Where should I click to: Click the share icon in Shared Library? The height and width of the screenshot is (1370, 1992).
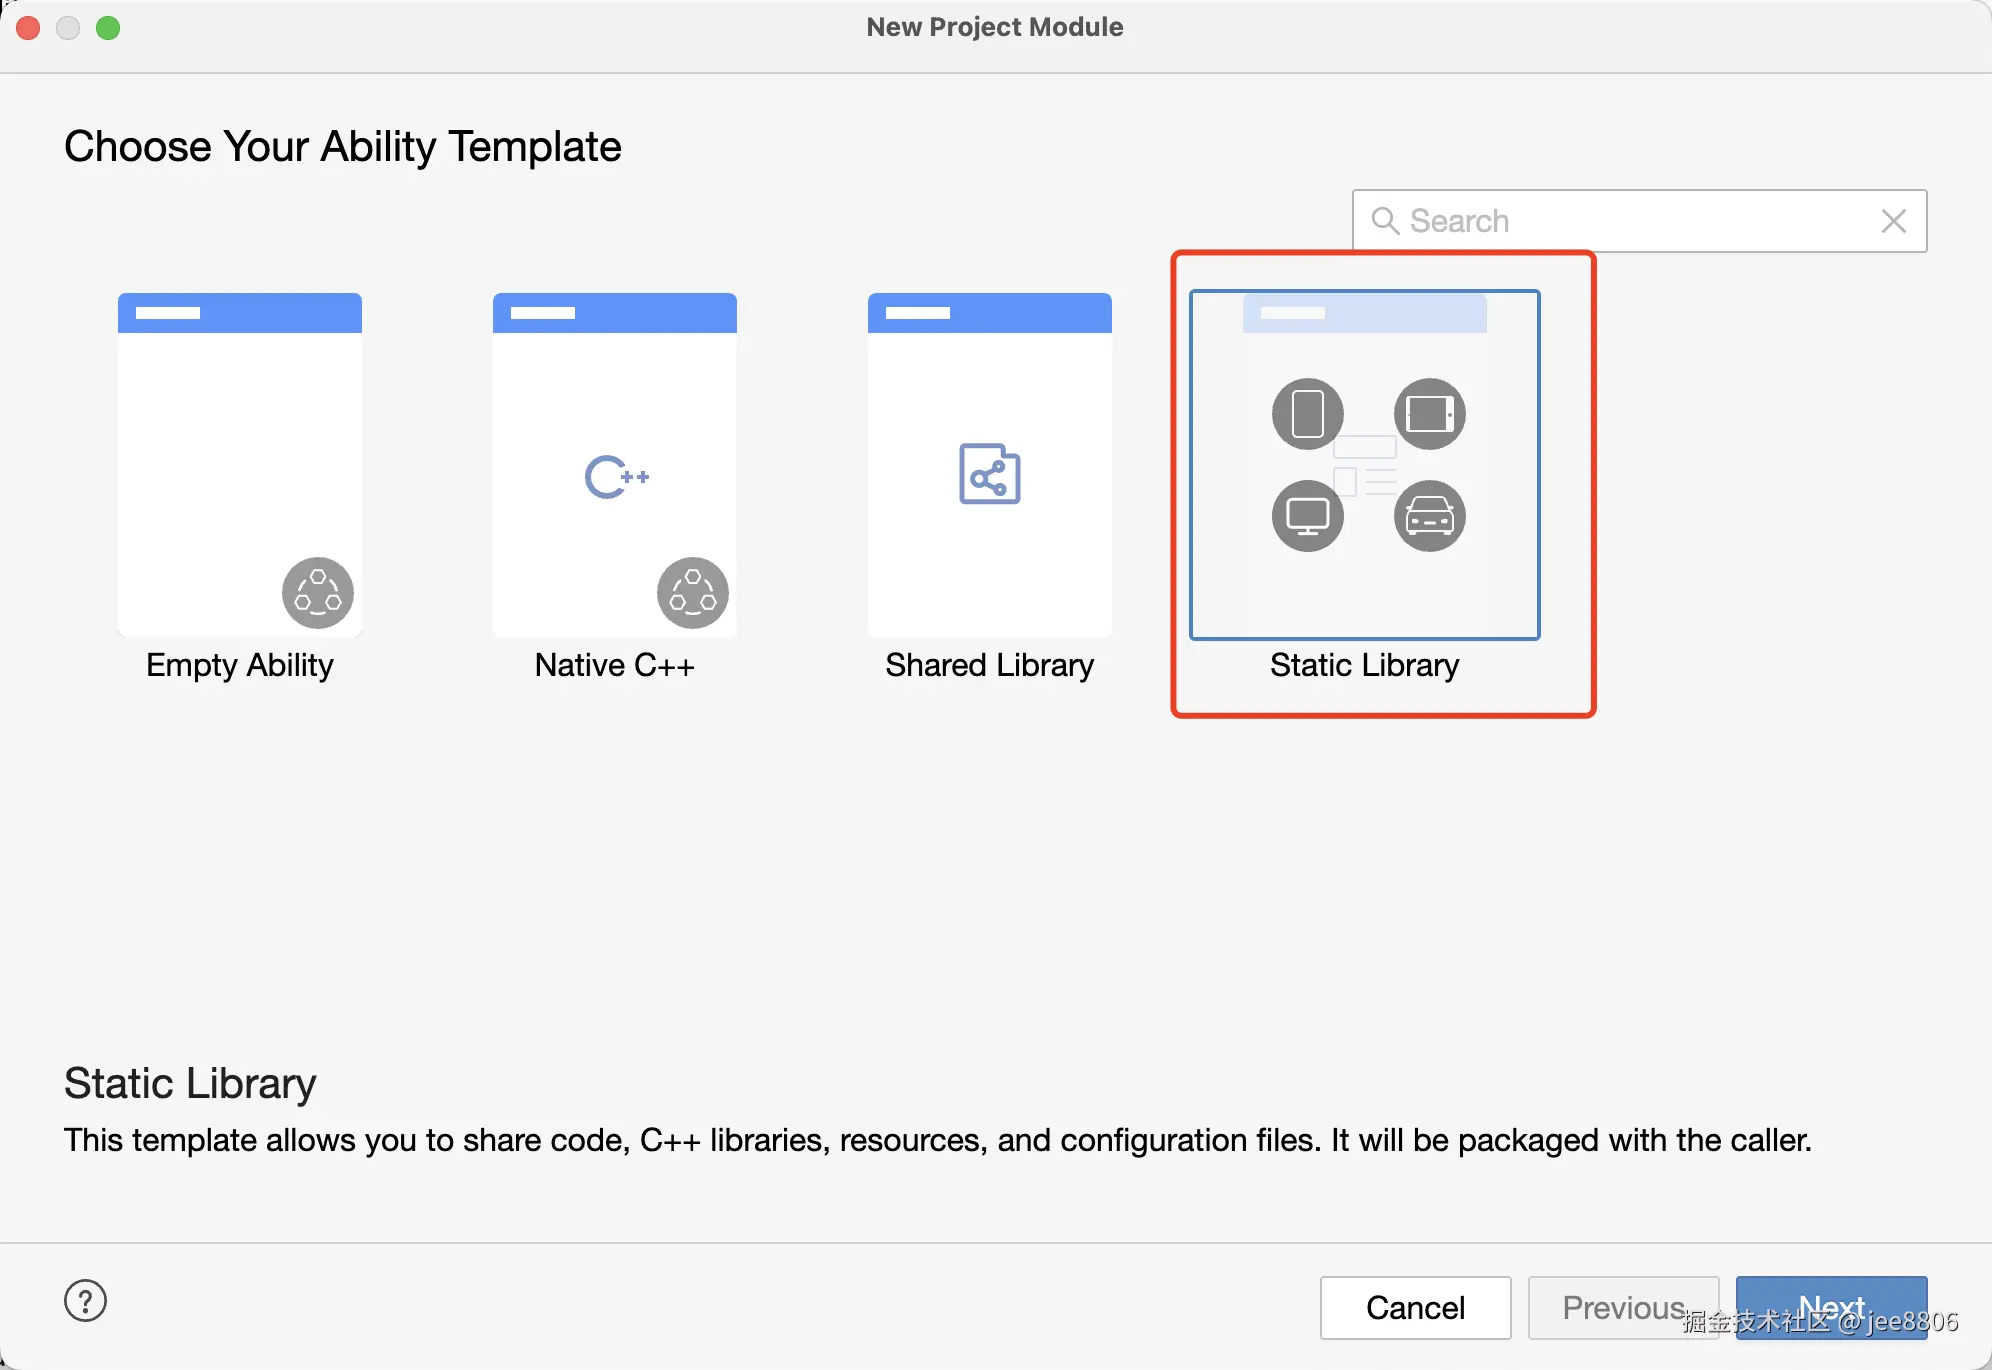point(990,474)
